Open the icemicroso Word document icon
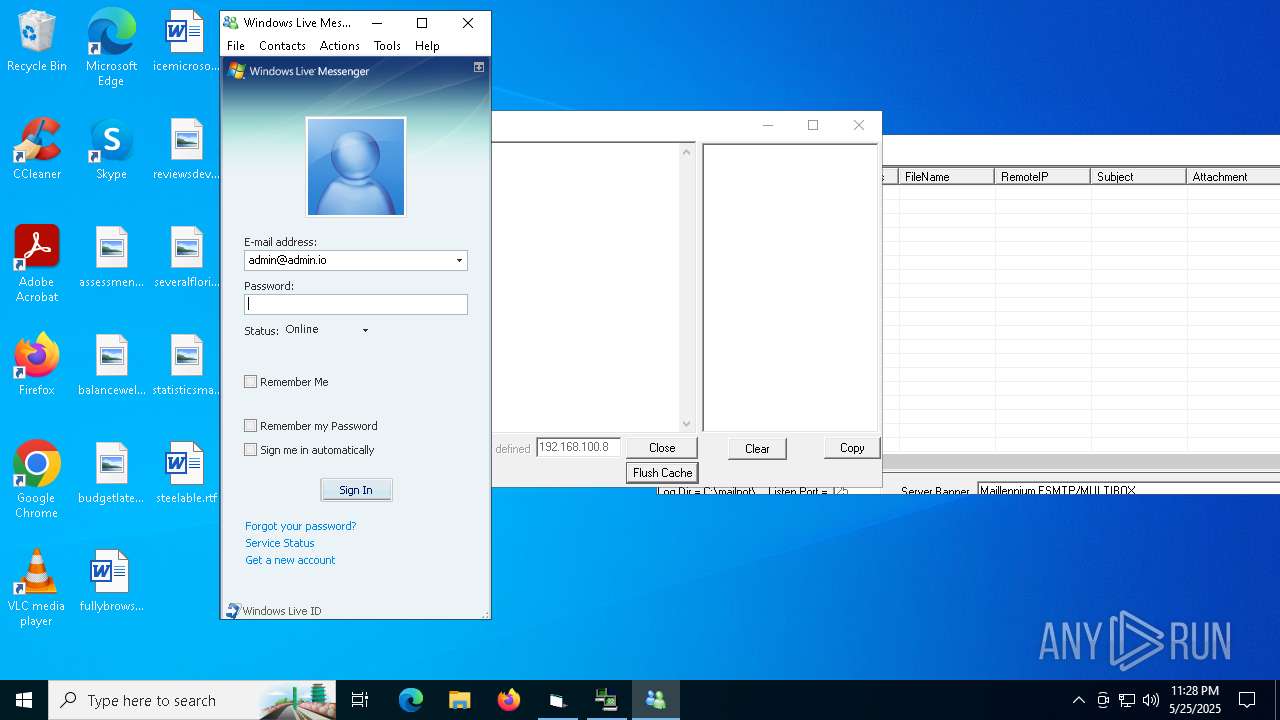Image resolution: width=1280 pixels, height=720 pixels. point(186,41)
